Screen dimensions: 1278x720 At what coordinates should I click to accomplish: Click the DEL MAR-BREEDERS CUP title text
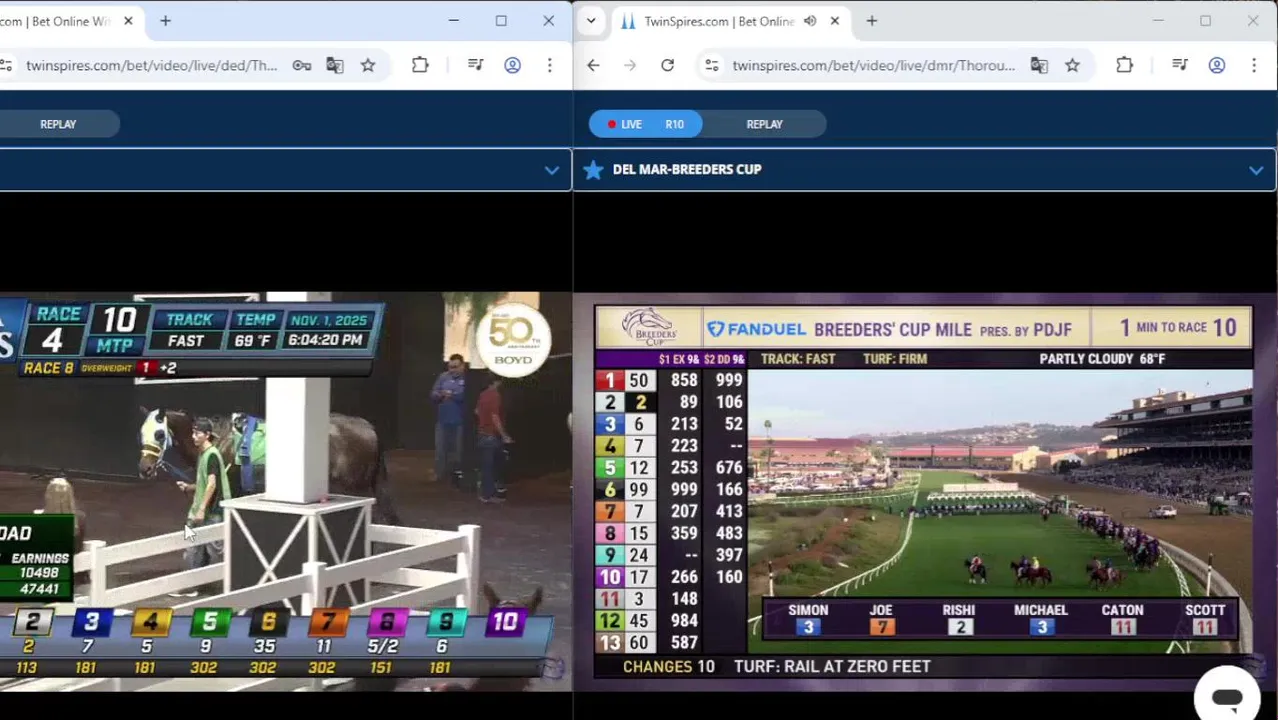click(x=687, y=170)
